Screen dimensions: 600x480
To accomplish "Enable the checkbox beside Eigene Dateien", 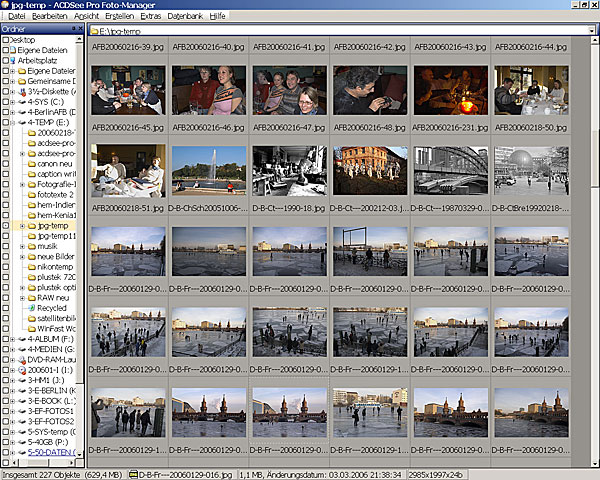I will pyautogui.click(x=4, y=50).
